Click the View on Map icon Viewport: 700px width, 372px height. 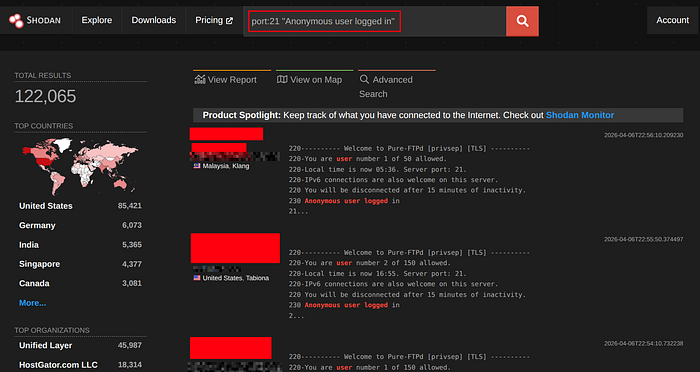[x=282, y=79]
